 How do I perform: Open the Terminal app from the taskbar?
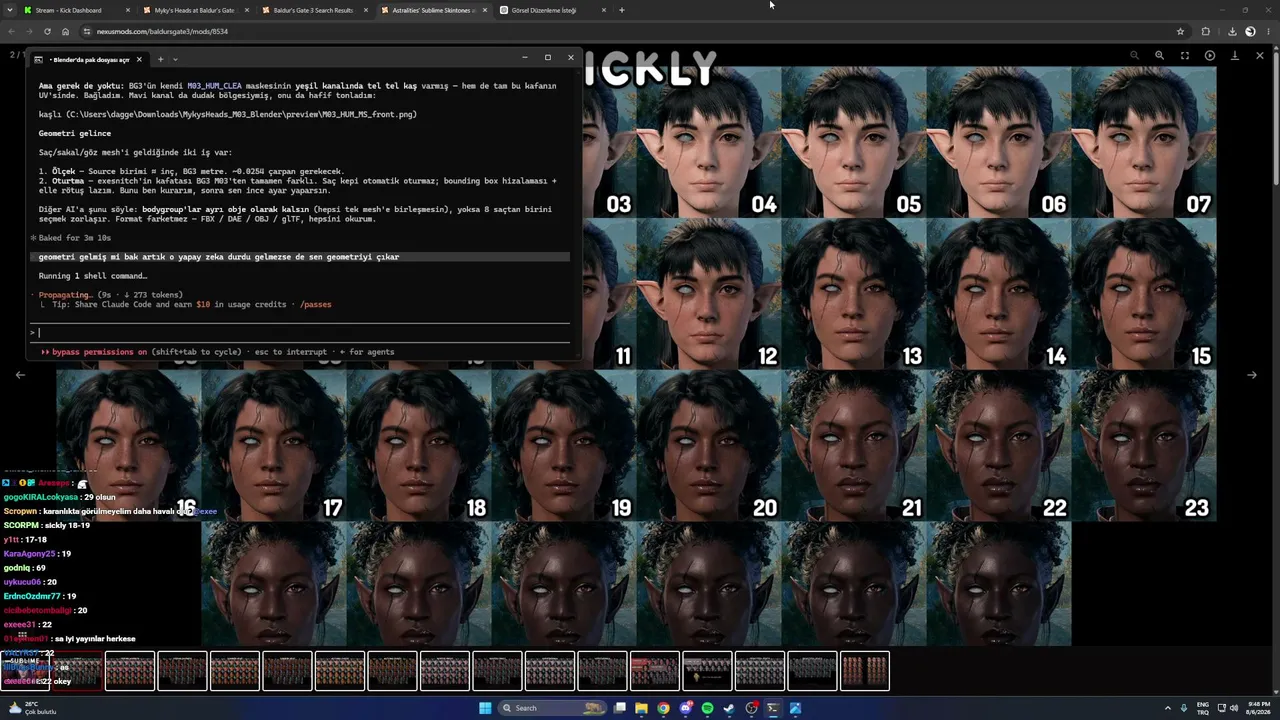(773, 708)
